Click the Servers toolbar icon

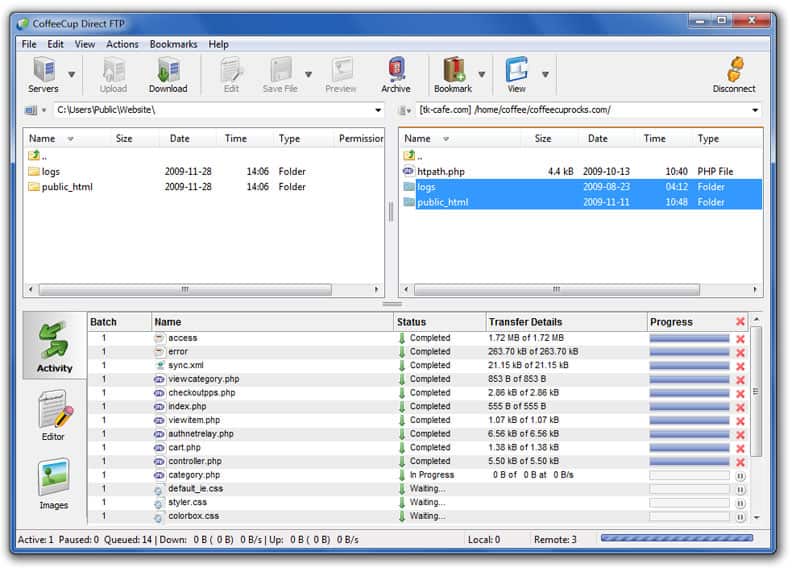[x=43, y=73]
